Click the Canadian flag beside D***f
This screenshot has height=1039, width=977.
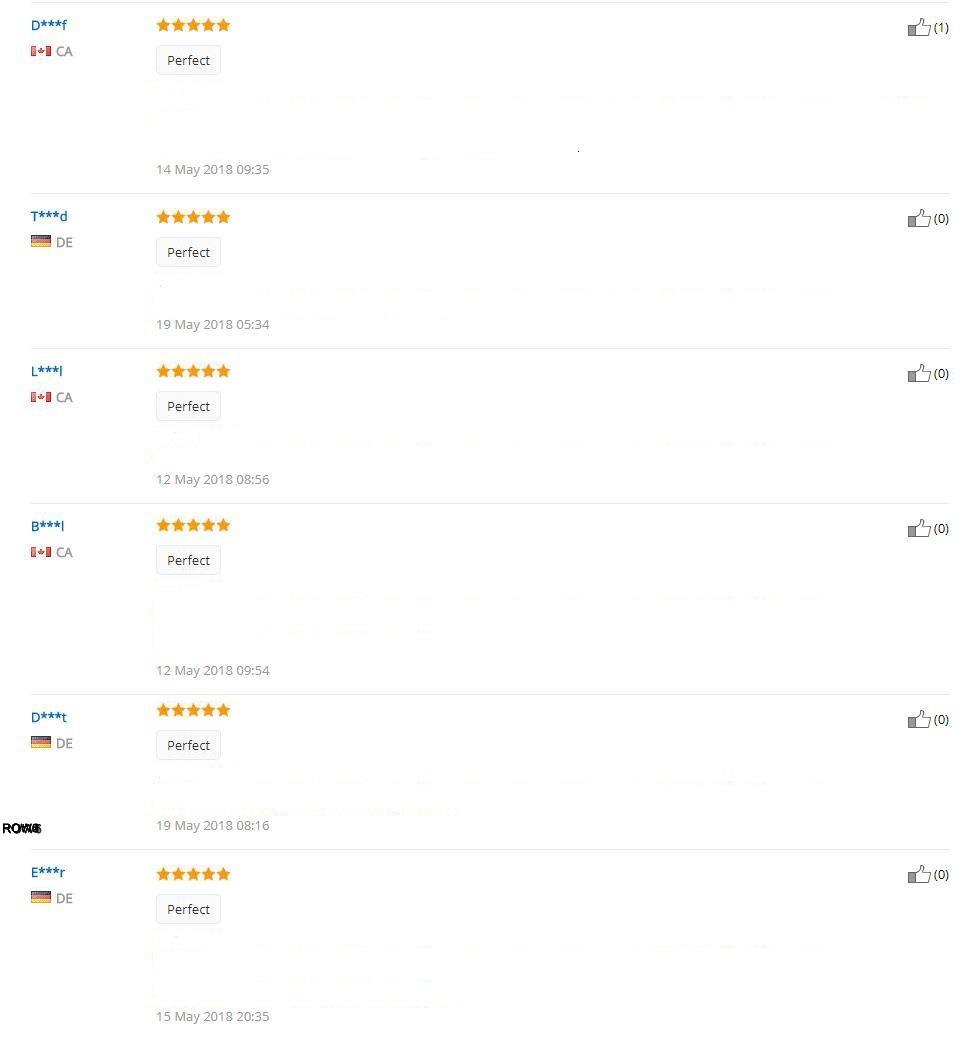pos(40,51)
